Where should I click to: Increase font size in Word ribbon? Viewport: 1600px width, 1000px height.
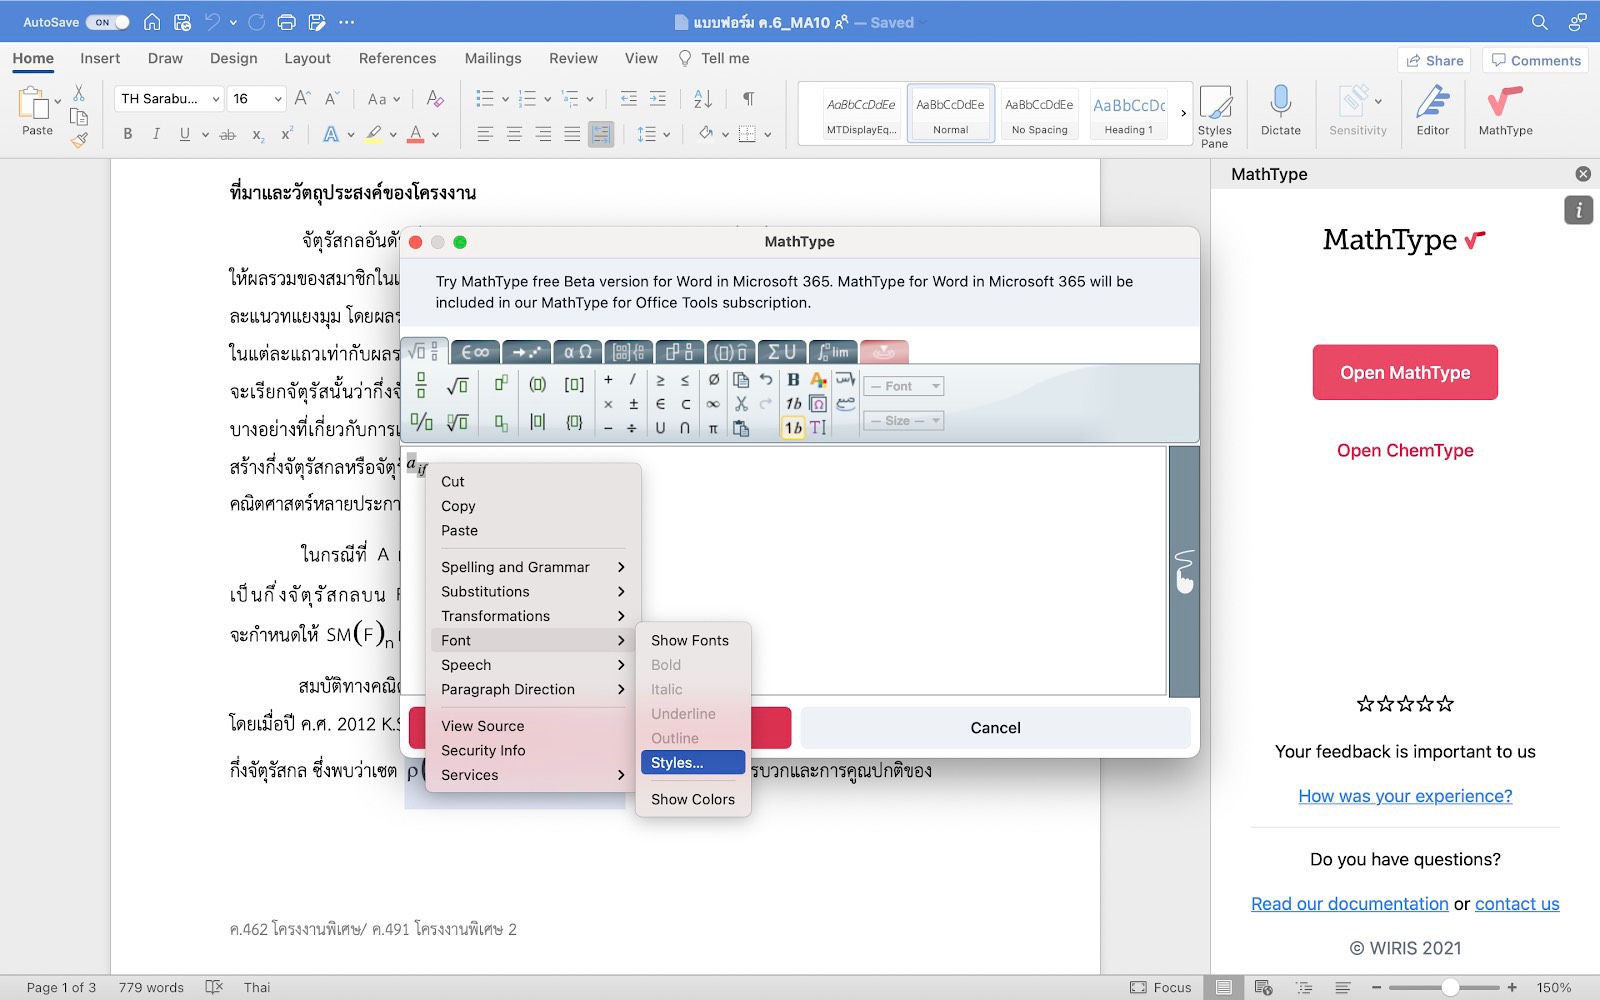pyautogui.click(x=303, y=99)
